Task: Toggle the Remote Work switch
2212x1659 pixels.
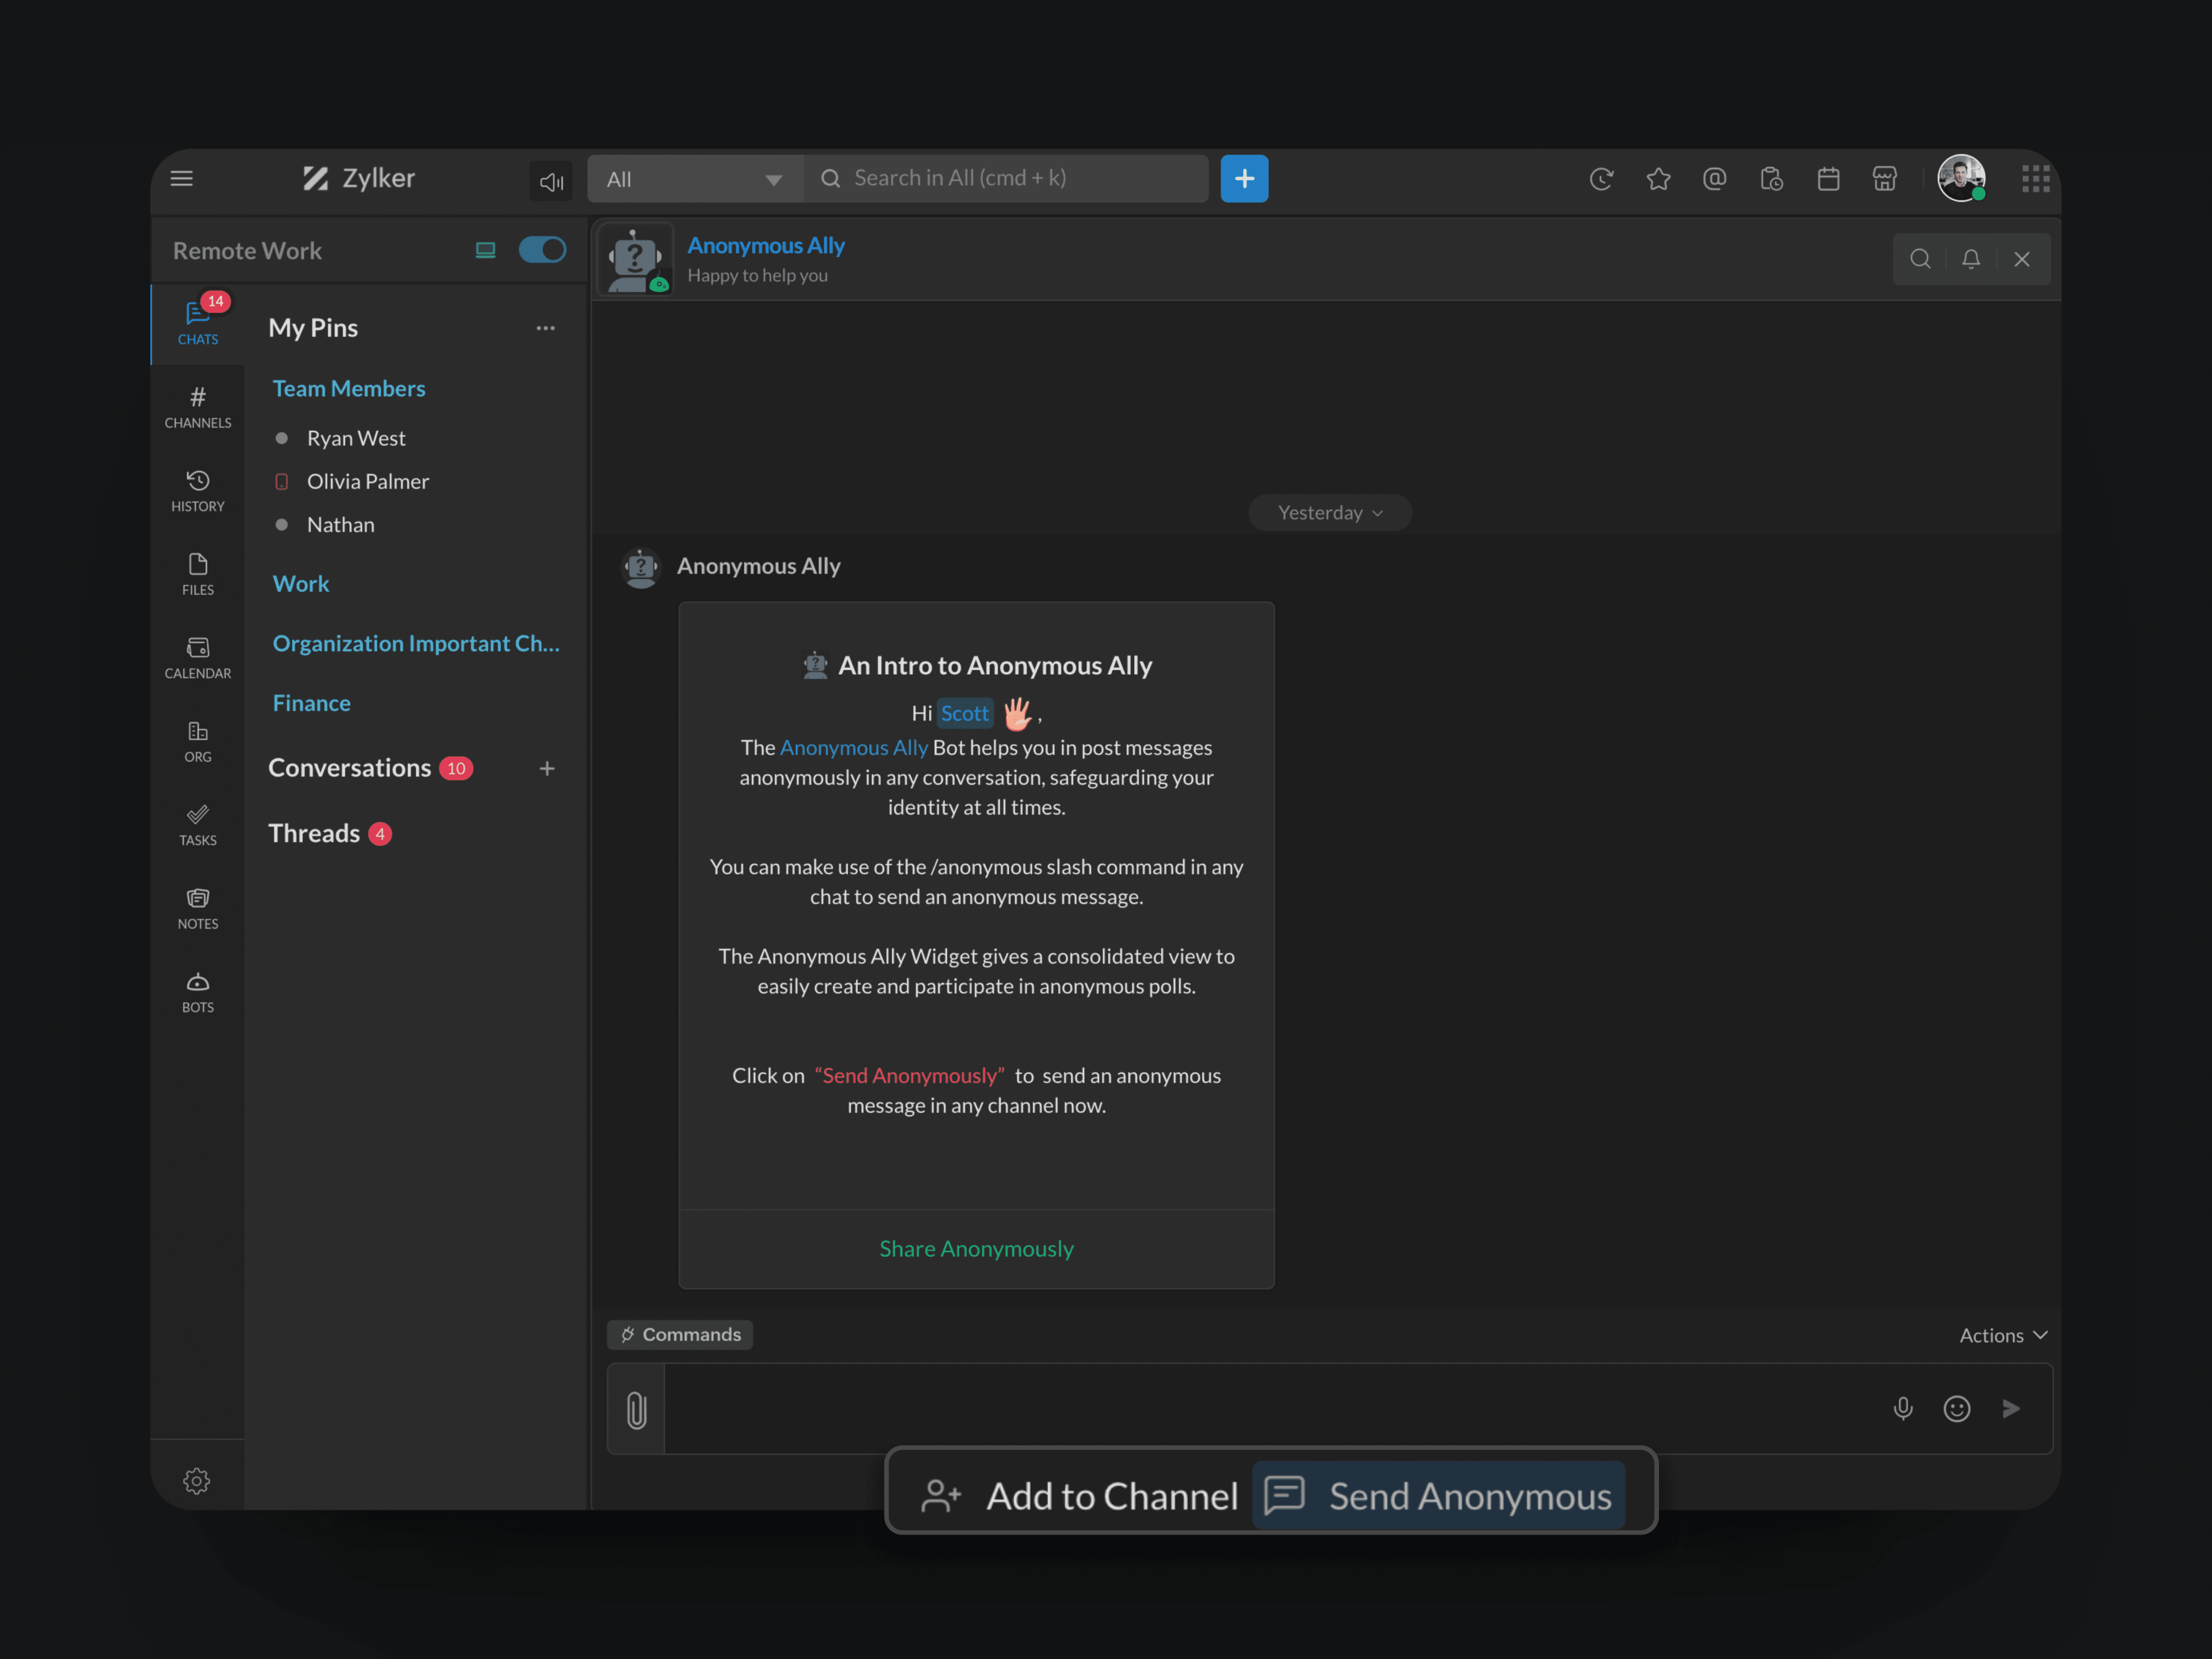Action: 542,250
